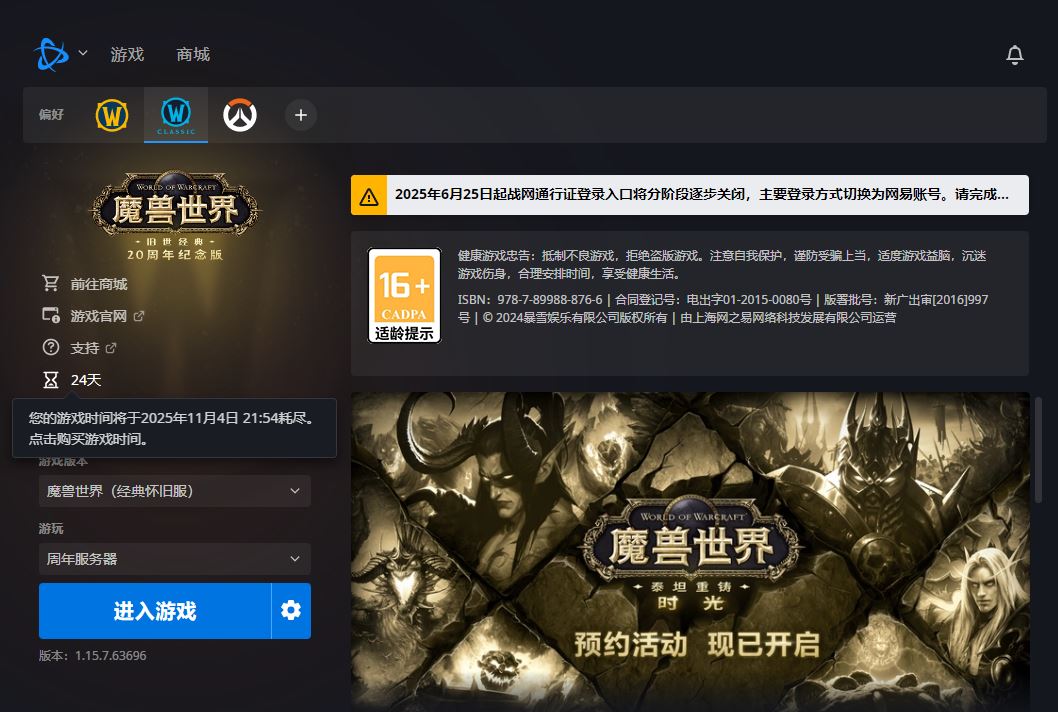Select the WoW Classic tab
1058x712 pixels.
[x=176, y=115]
